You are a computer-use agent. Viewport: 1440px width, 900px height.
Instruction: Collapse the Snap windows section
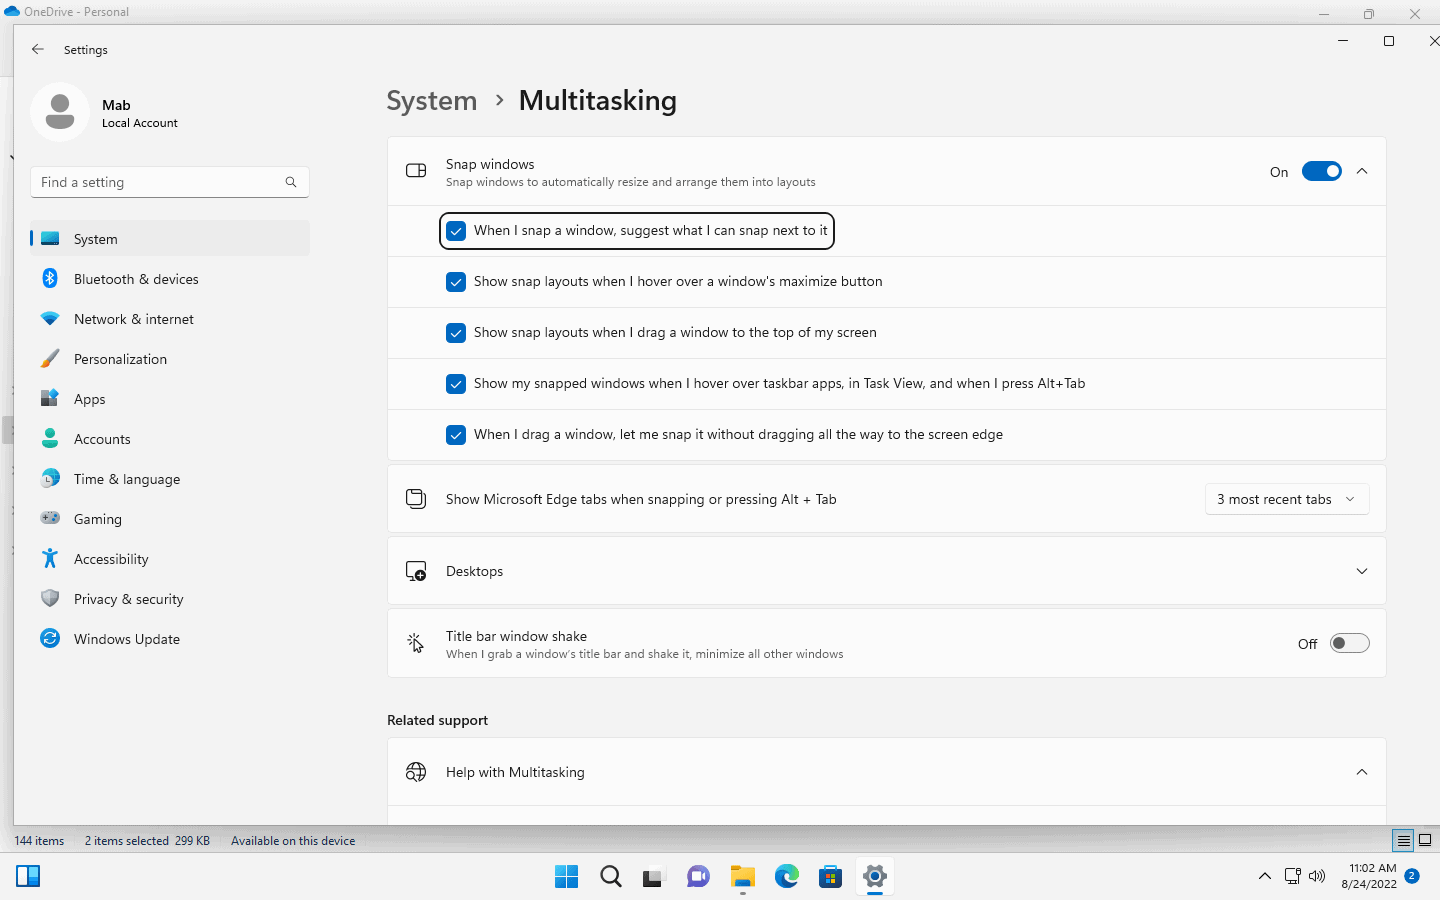click(1361, 170)
